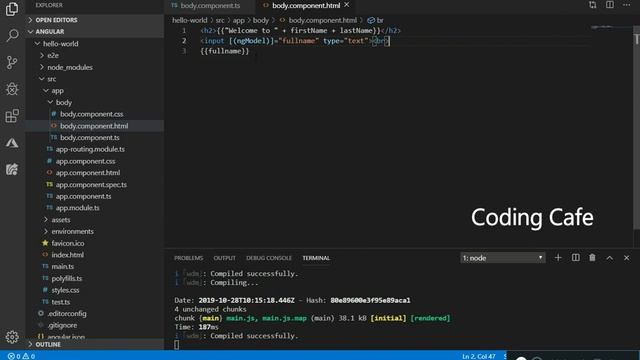Click the 'br' breadcrumb symbol

click(376, 20)
